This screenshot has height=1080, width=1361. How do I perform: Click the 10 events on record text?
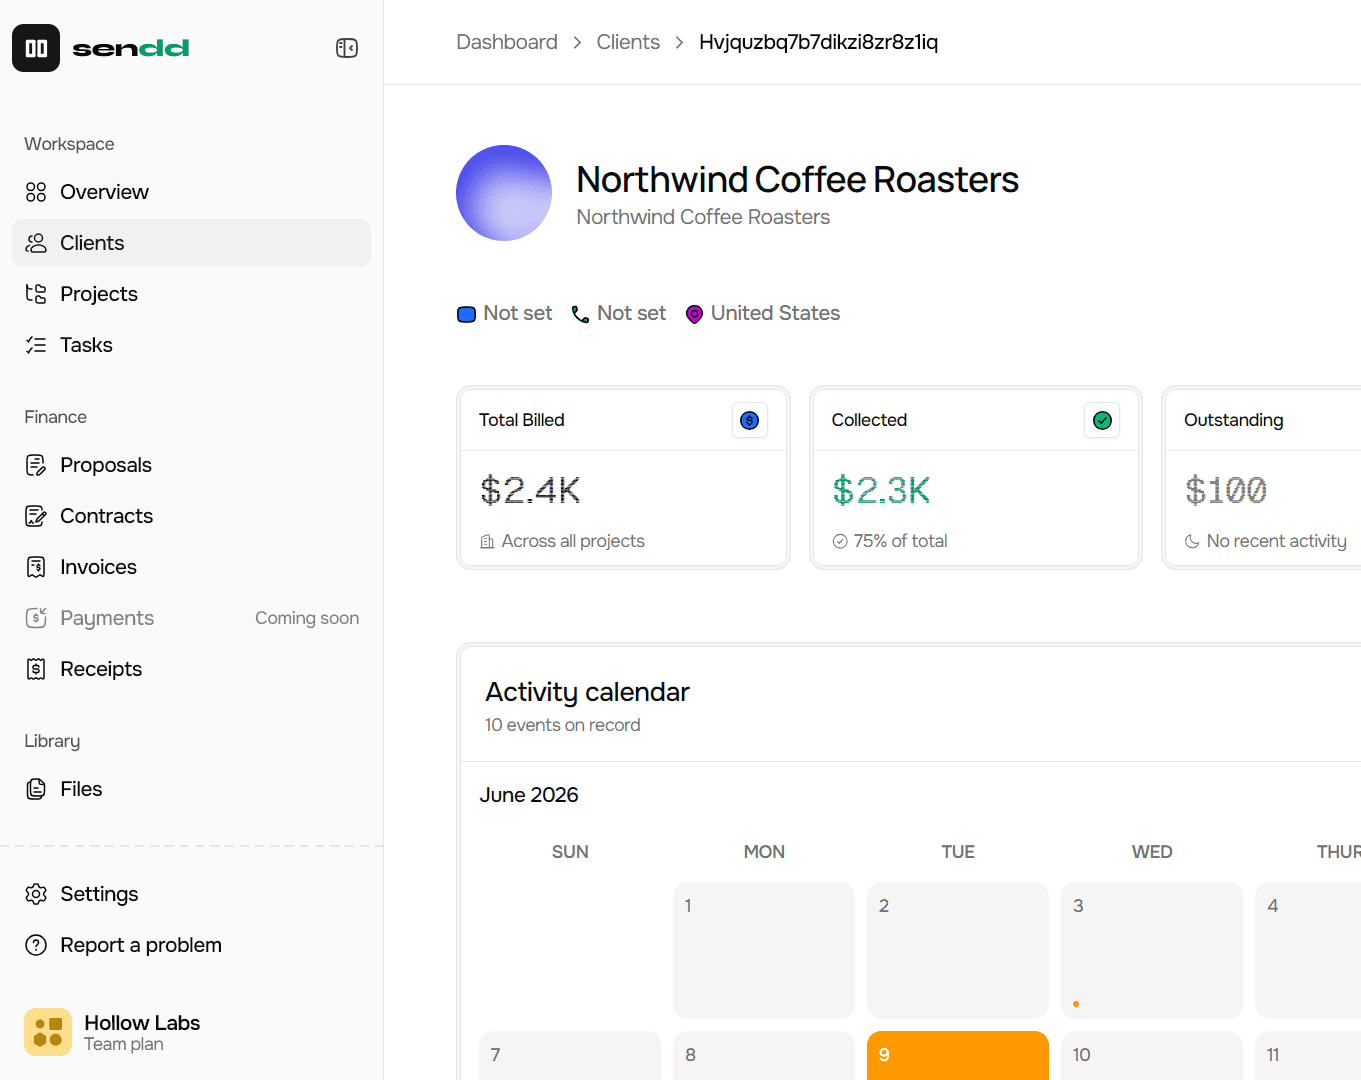[x=562, y=725]
